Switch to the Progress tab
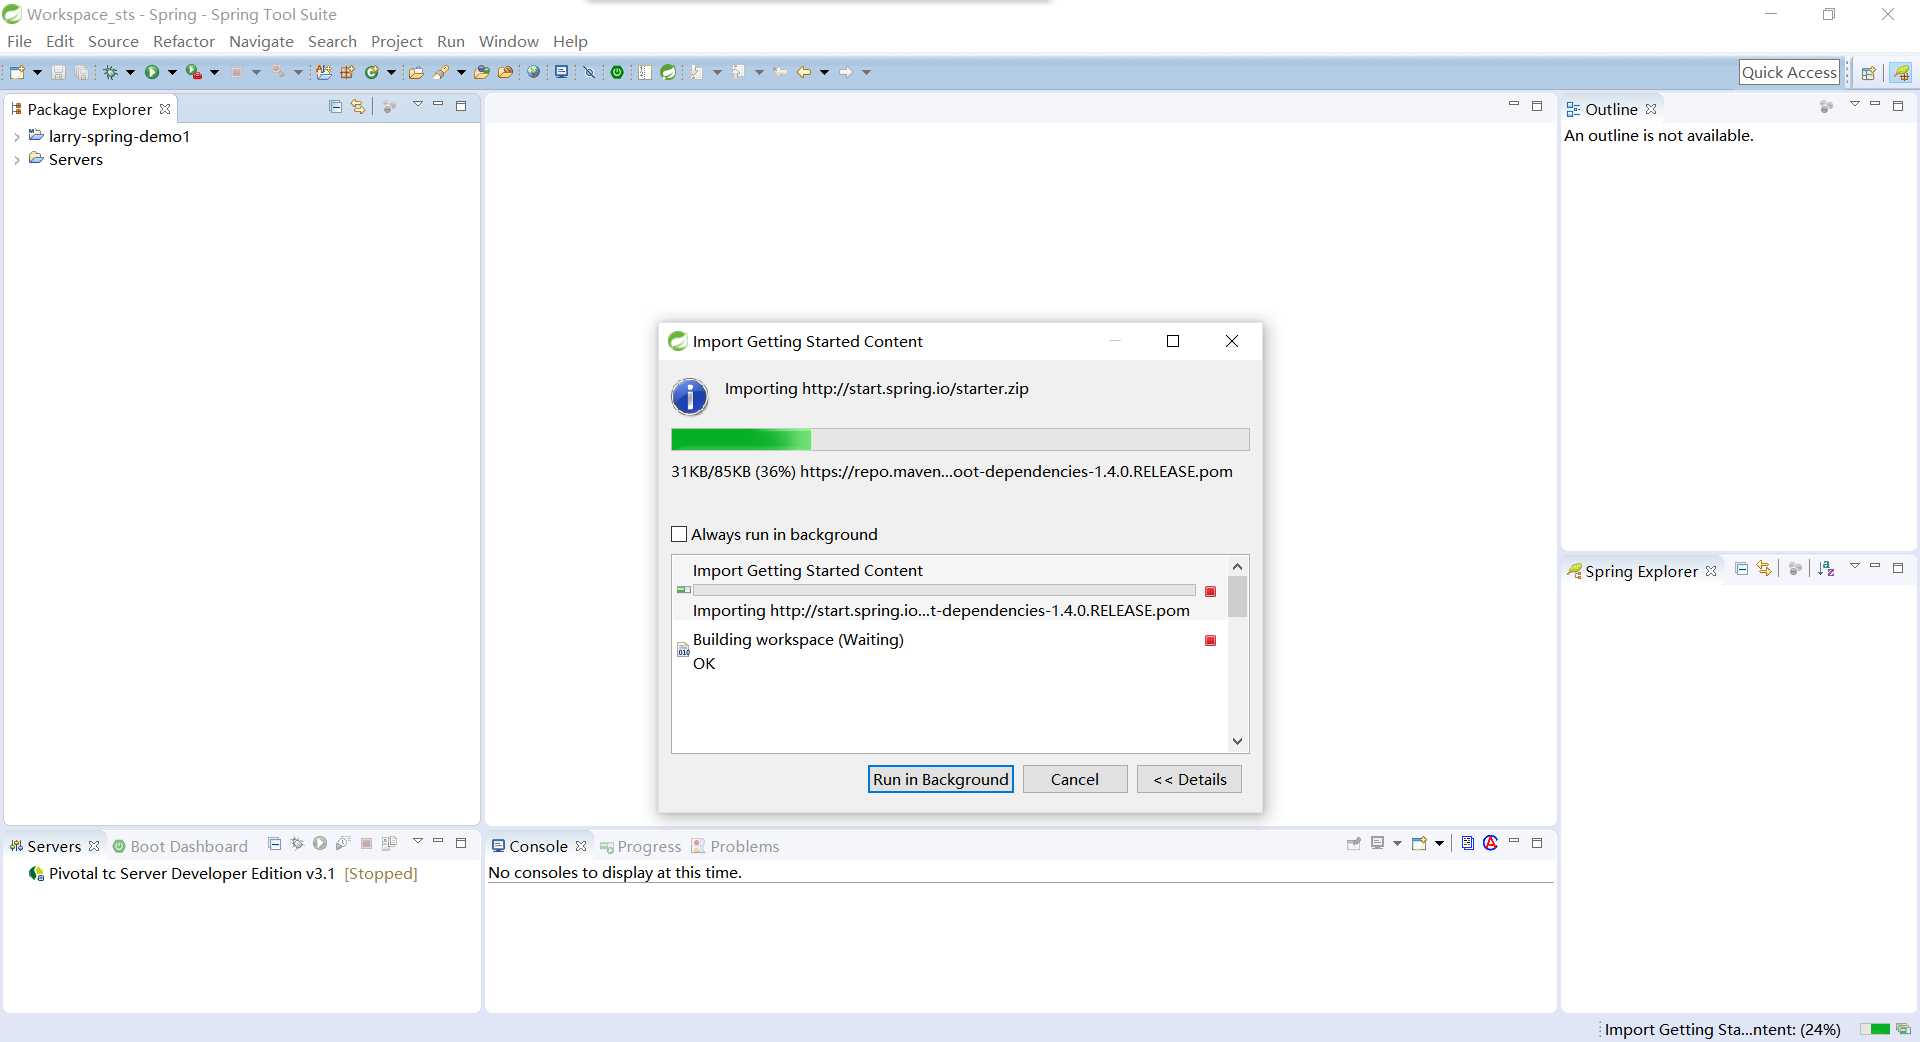The image size is (1920, 1042). point(640,846)
